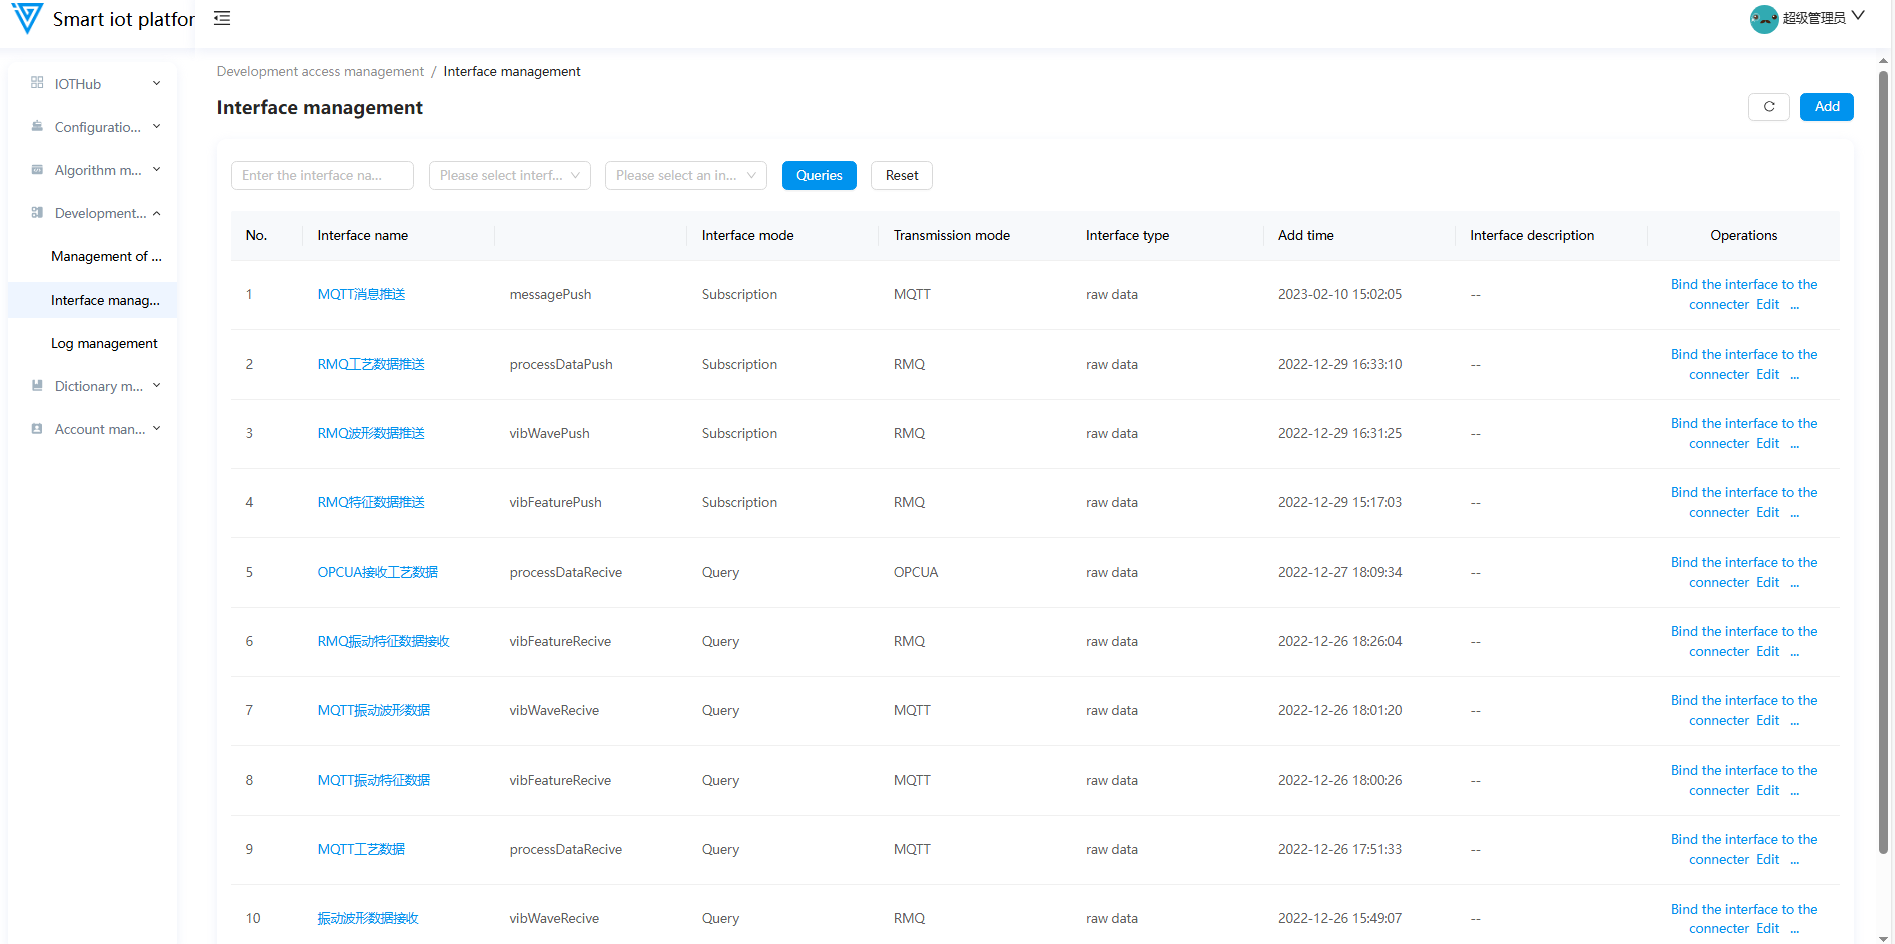
Task: Expand the Dictionary sidebar chevron
Action: pos(157,385)
